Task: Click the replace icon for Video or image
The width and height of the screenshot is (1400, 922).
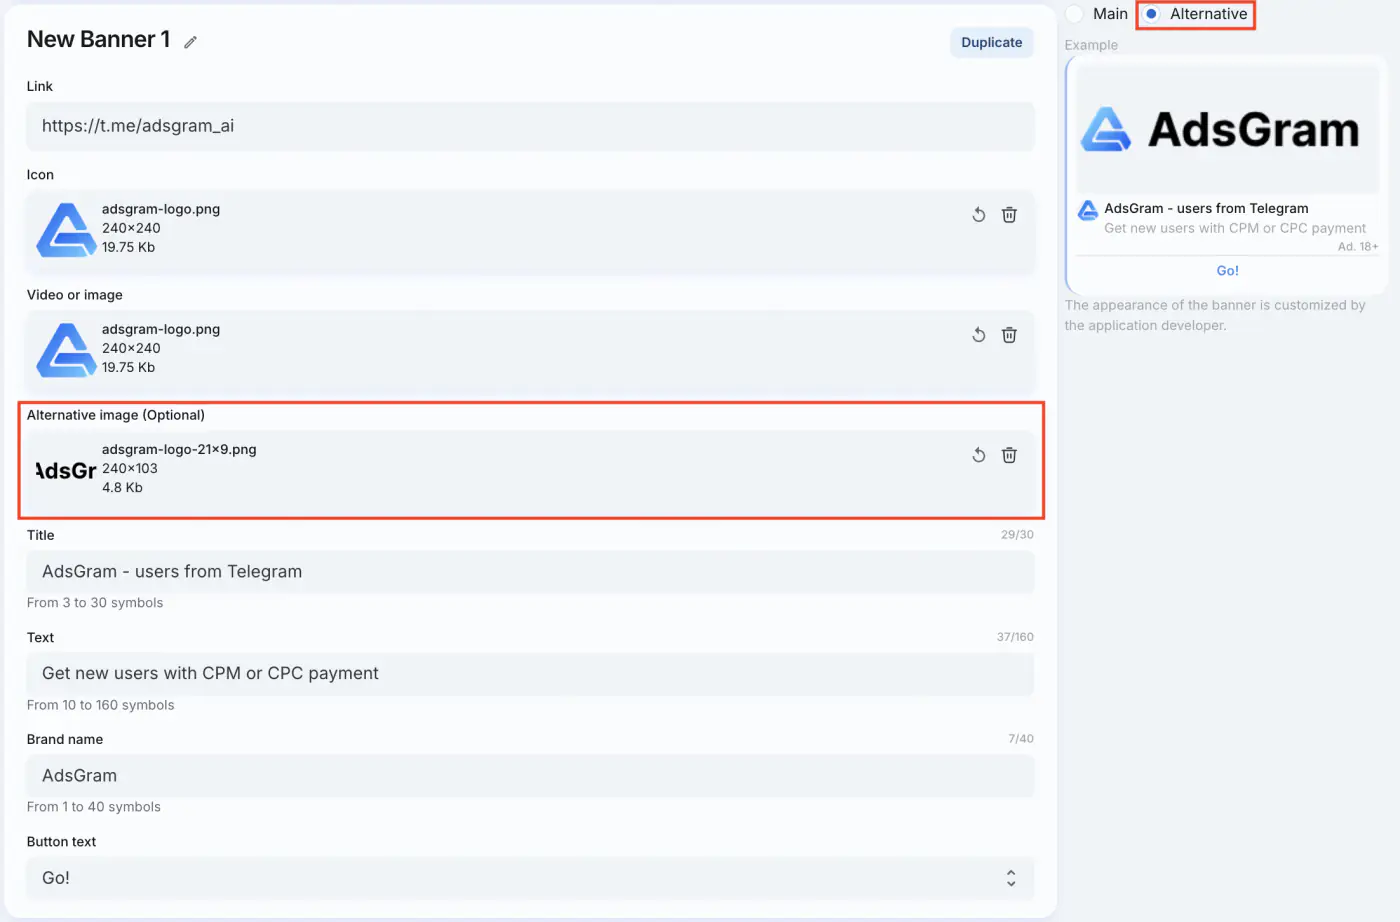Action: pyautogui.click(x=979, y=335)
